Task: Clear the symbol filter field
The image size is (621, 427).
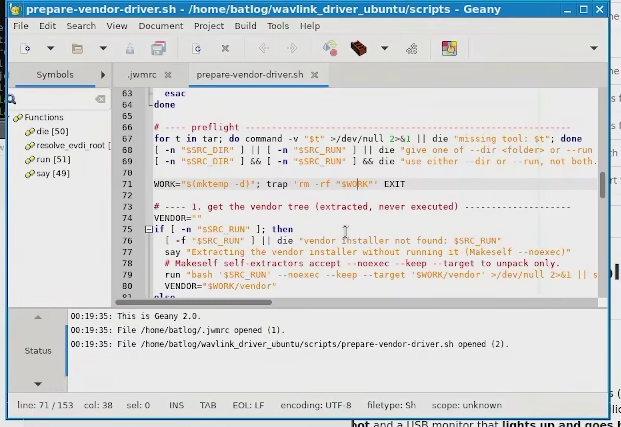Action: (101, 99)
